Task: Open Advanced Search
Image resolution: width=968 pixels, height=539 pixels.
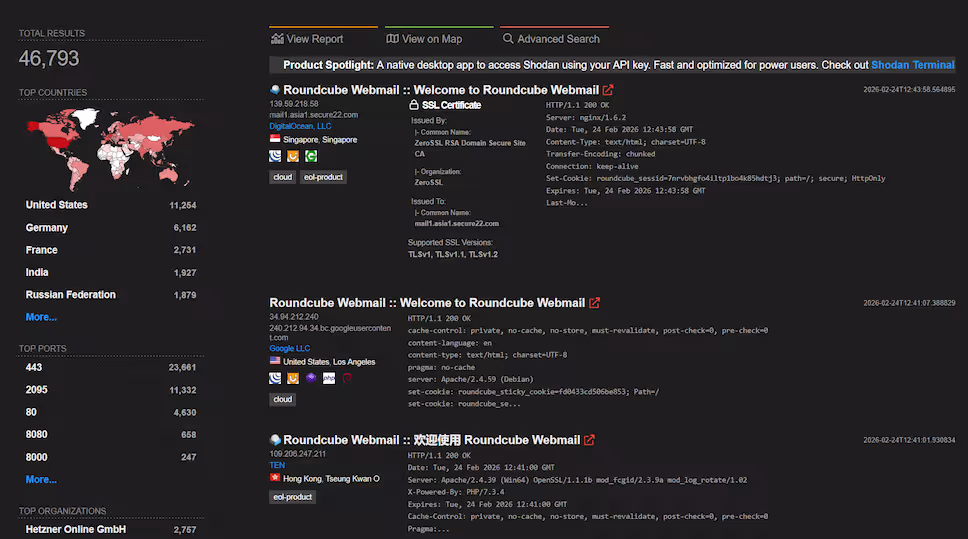Action: 550,39
